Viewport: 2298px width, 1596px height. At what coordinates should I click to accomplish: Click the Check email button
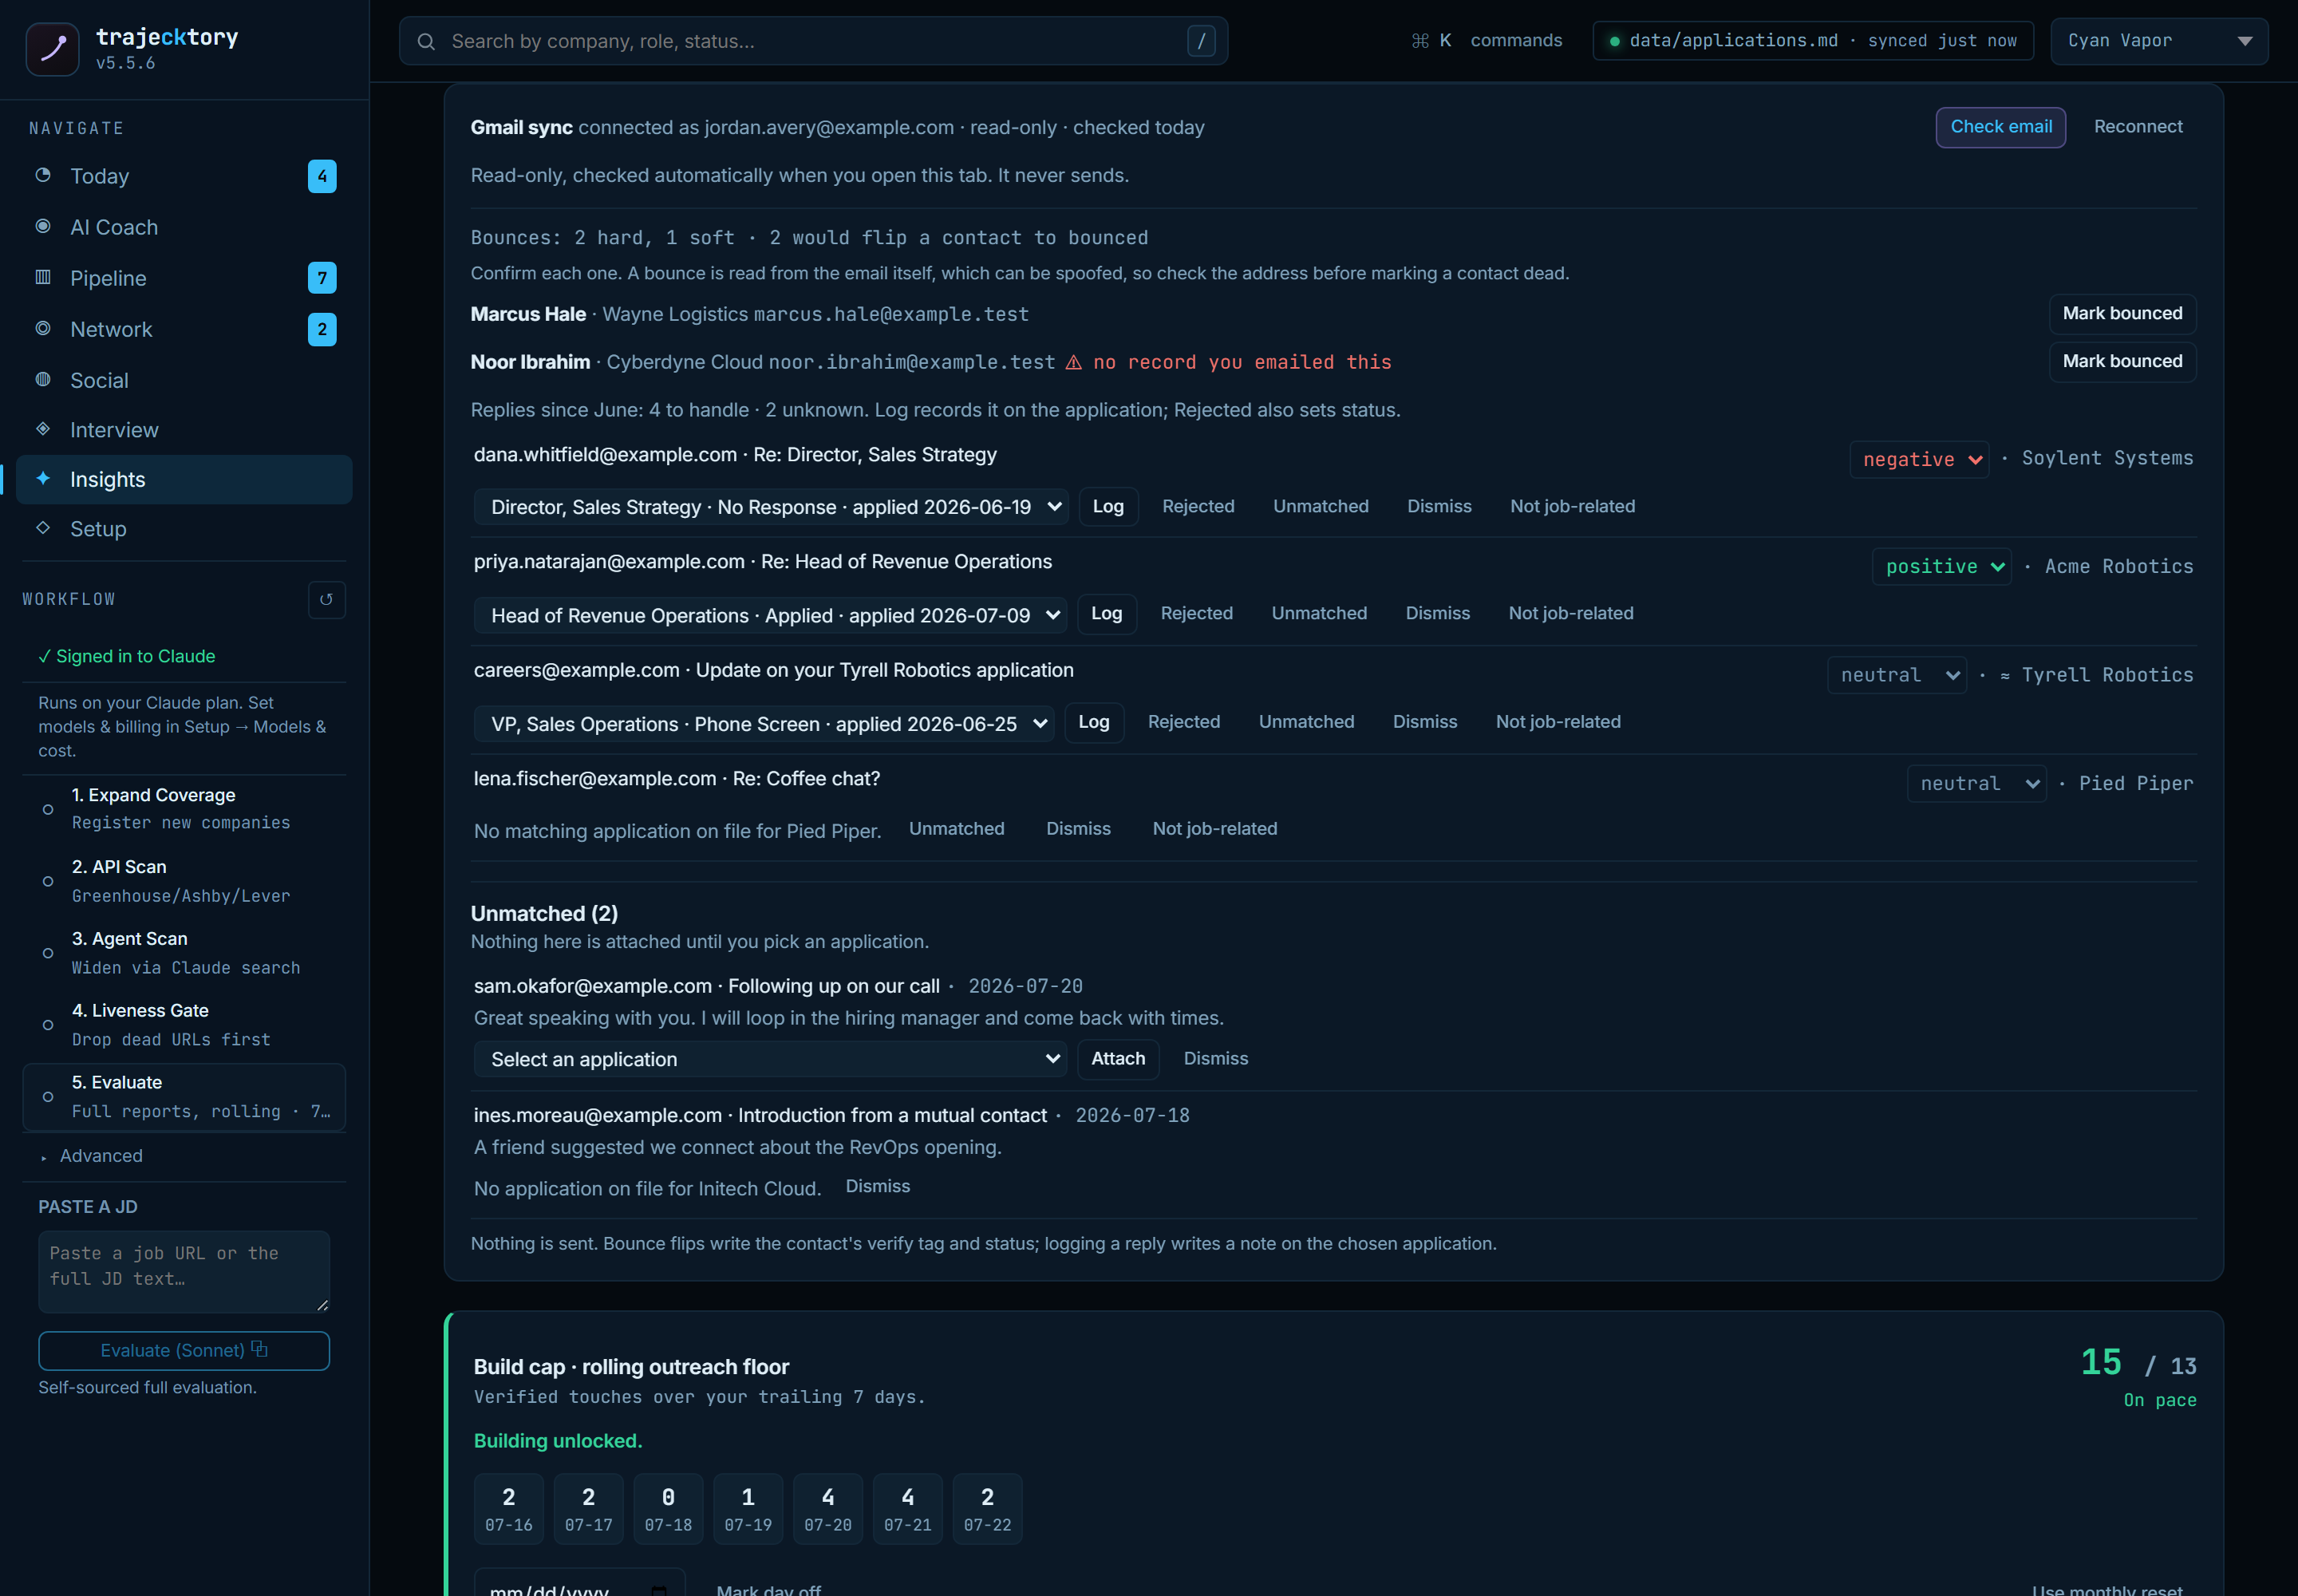click(x=2000, y=127)
